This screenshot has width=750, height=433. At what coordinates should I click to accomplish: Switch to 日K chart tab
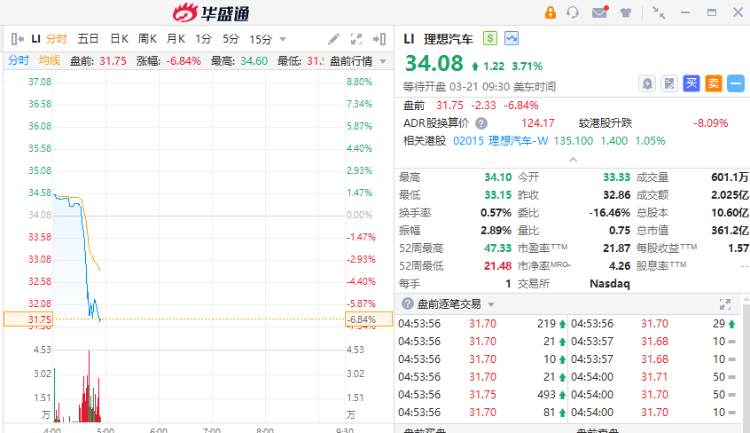119,39
